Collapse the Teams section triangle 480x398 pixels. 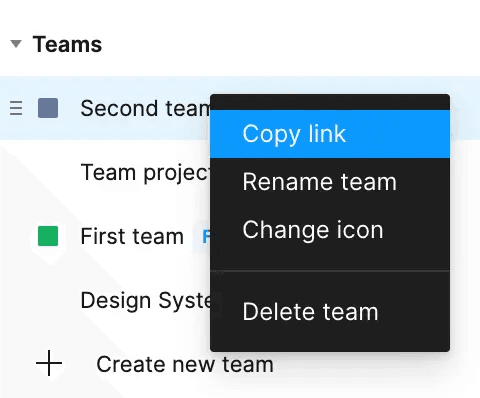(16, 44)
